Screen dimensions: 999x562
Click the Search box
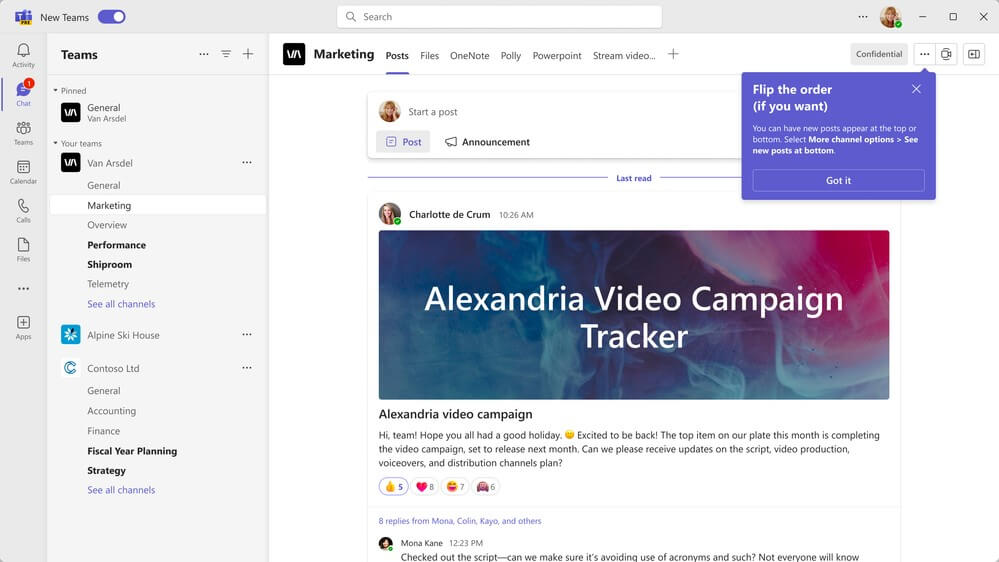(500, 17)
